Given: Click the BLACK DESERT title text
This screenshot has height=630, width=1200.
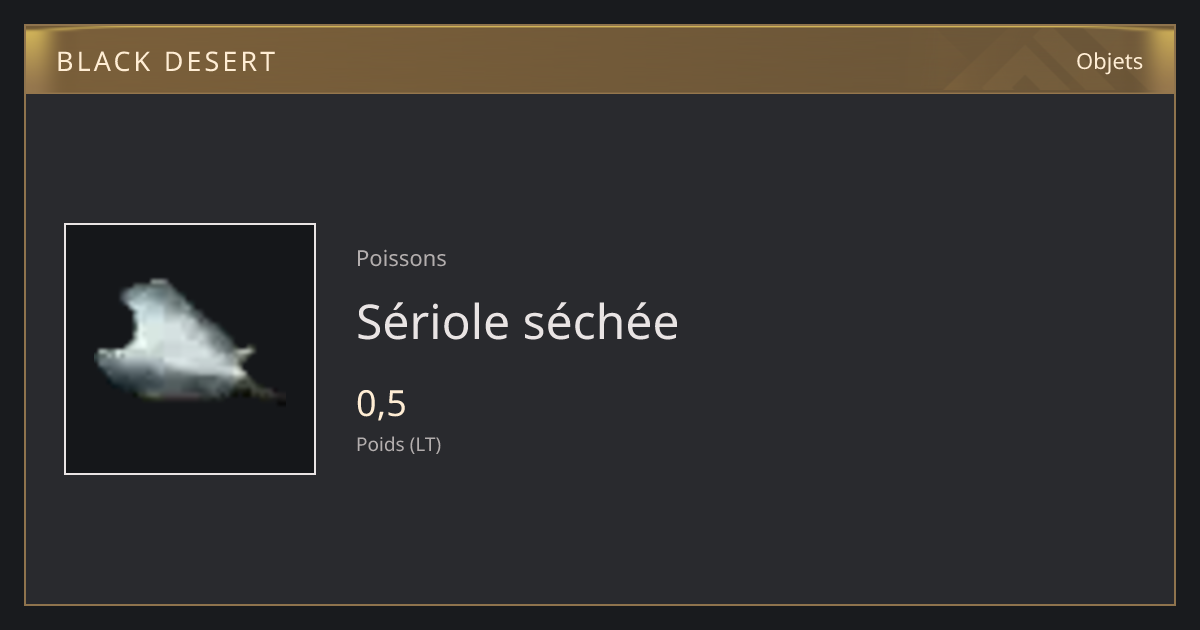Looking at the screenshot, I should coord(166,62).
